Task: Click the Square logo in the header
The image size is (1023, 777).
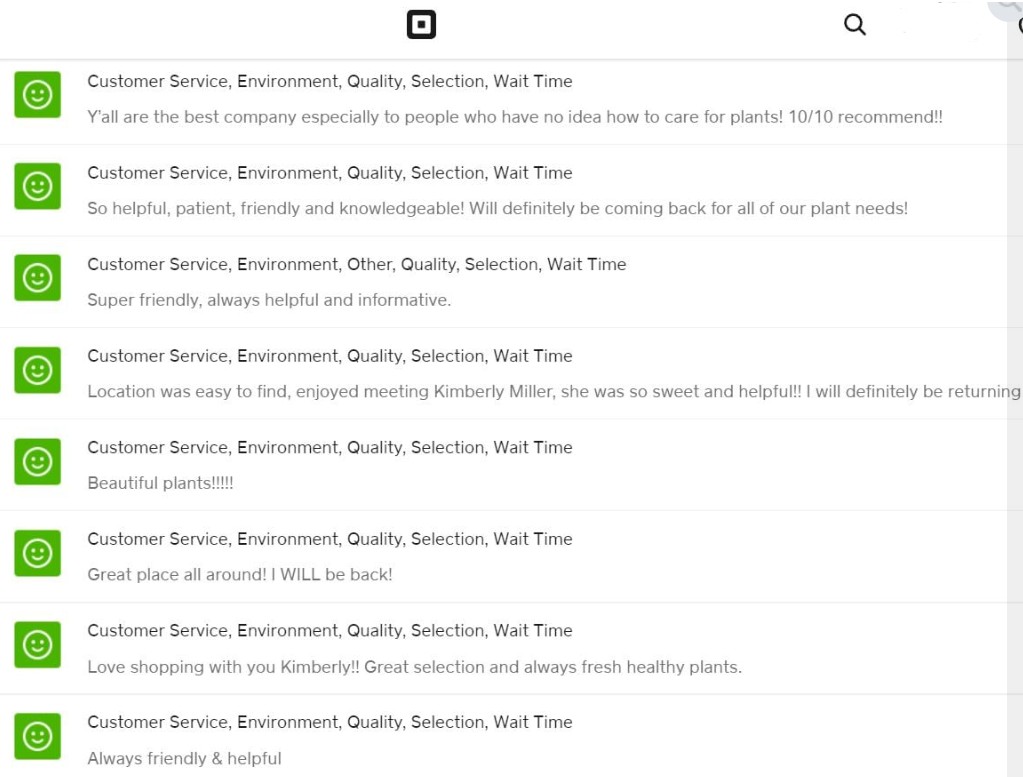Action: click(421, 25)
